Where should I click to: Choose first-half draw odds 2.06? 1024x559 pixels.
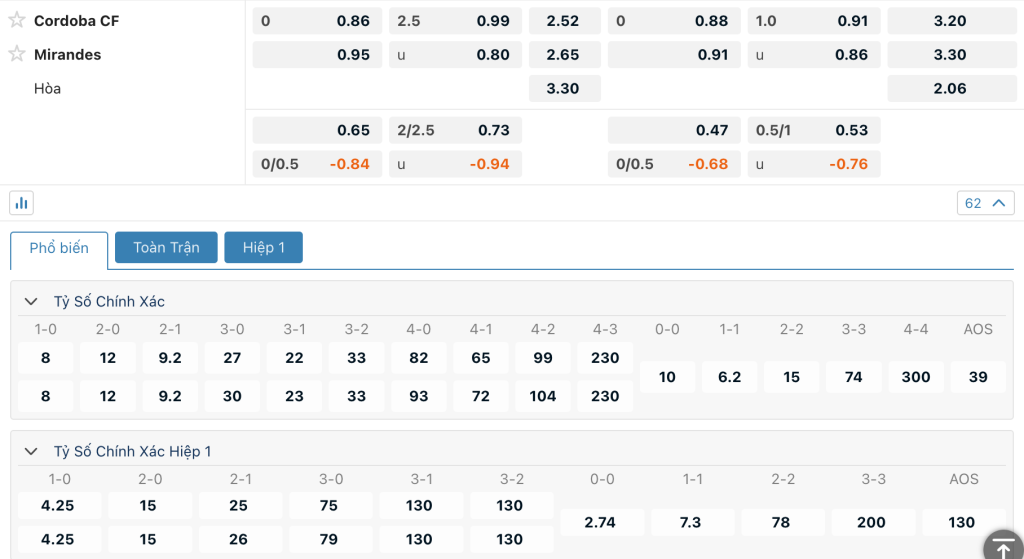click(x=952, y=89)
